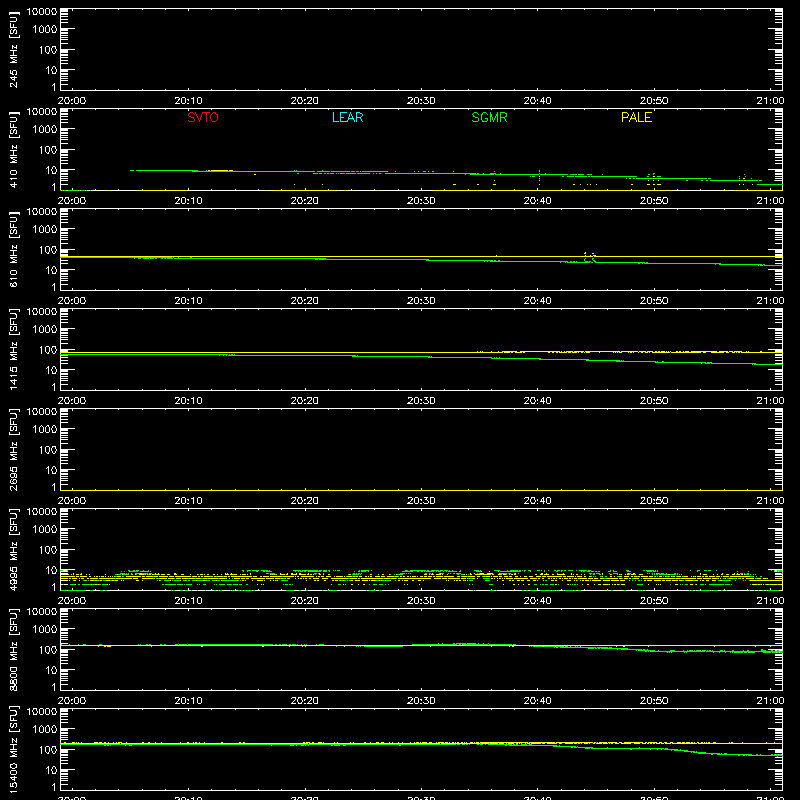
Task: Select the 15400 MHz [SFU] axis title
Action: (13, 749)
